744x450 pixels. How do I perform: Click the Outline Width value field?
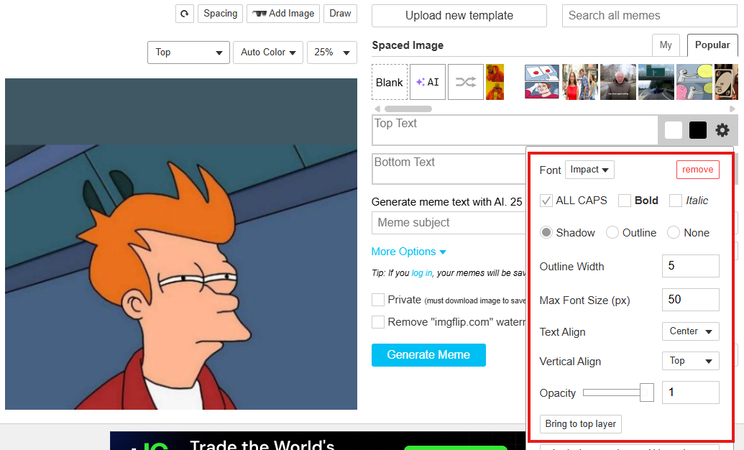click(x=690, y=266)
